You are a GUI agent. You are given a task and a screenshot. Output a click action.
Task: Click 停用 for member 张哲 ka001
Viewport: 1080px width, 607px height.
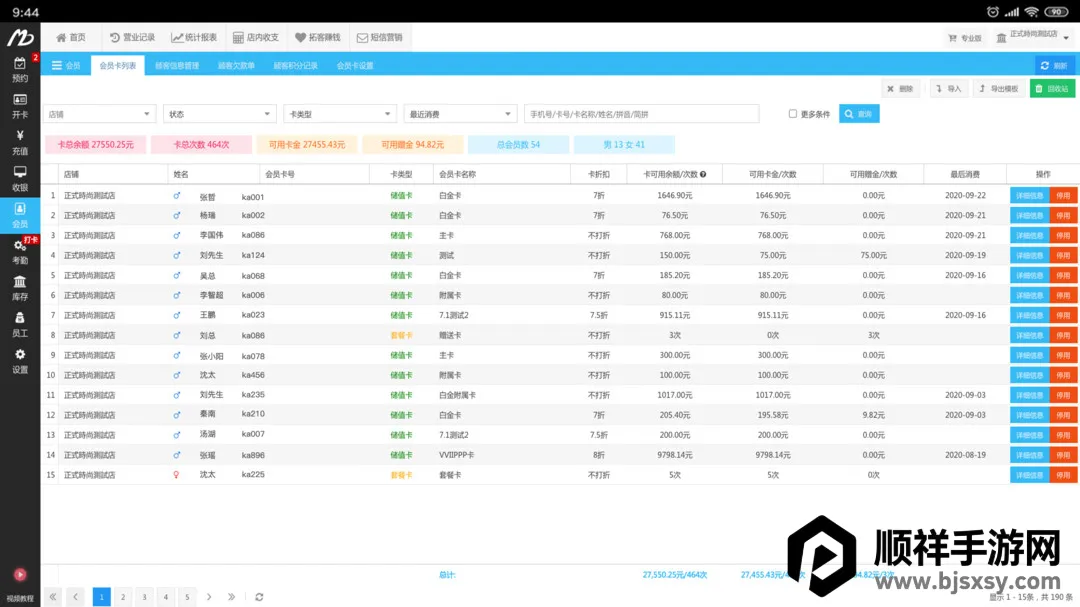pyautogui.click(x=1063, y=196)
